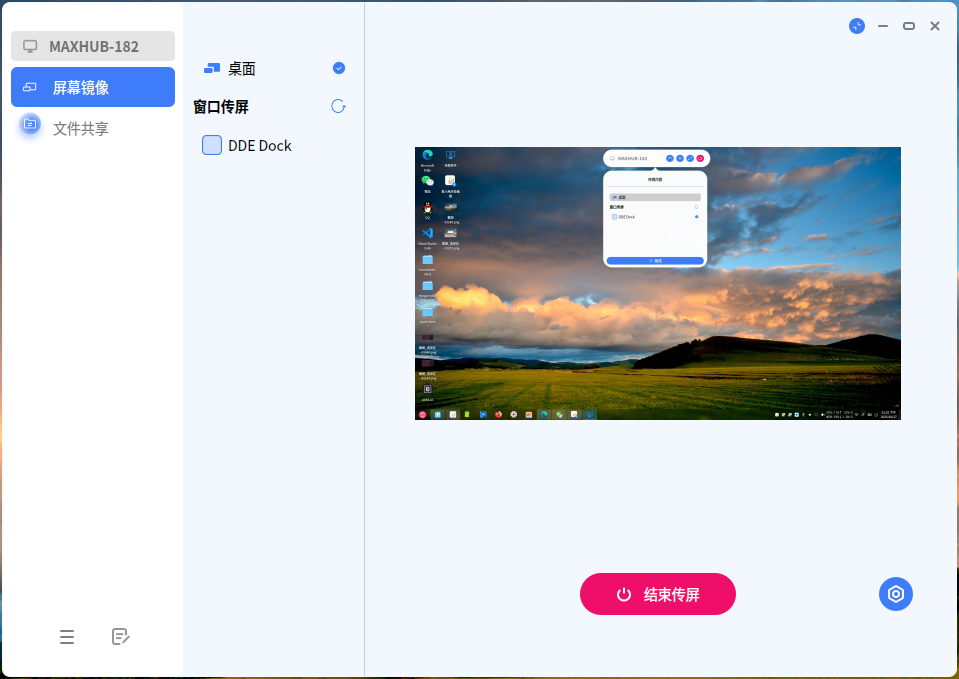
Task: Click the mirrored desktop preview thumbnail
Action: [x=657, y=283]
